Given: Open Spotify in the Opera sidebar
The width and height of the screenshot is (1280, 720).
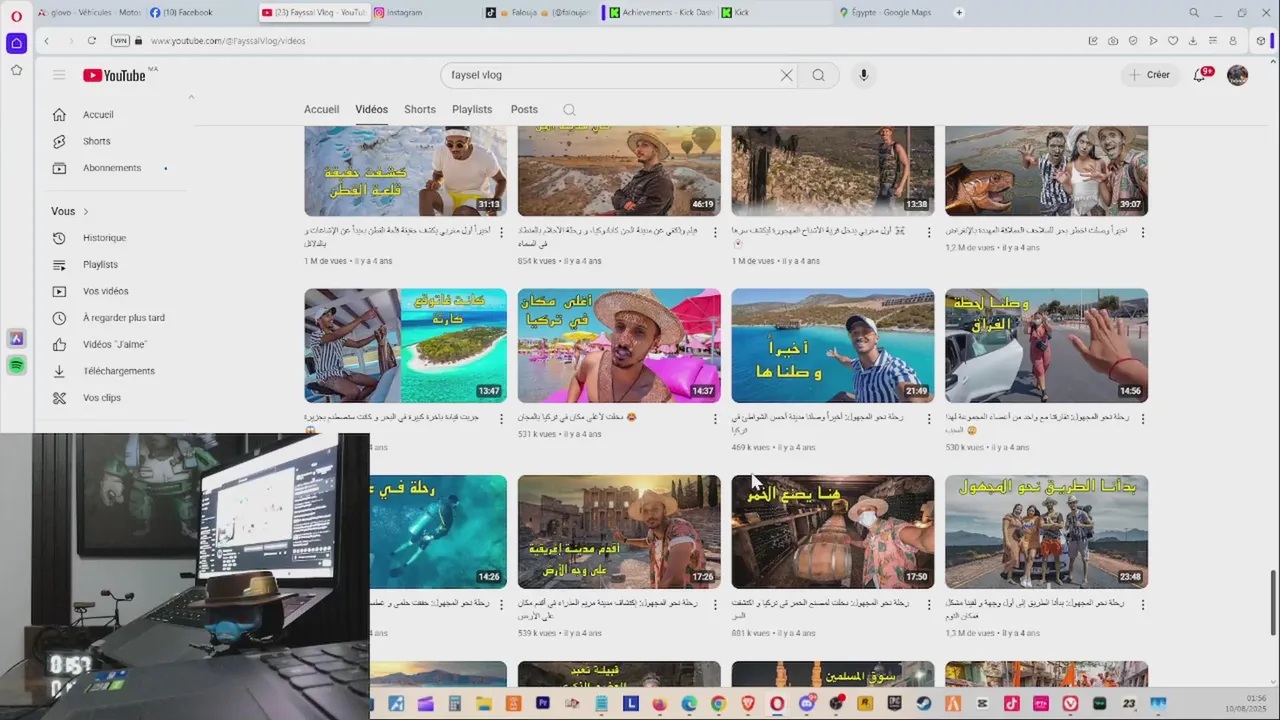Looking at the screenshot, I should [x=16, y=366].
